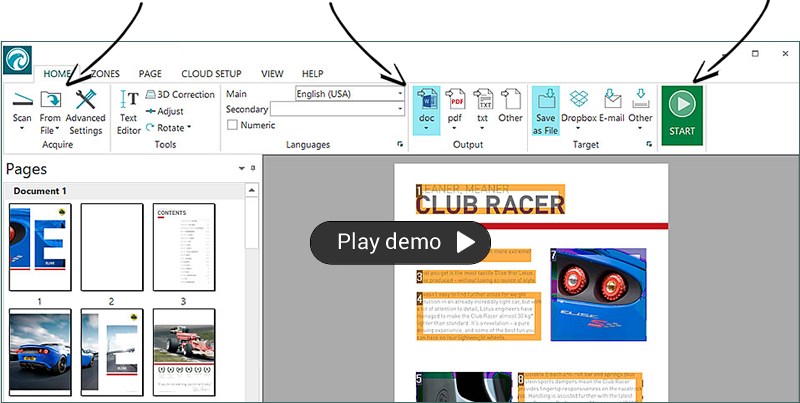Open Main language dropdown

pos(400,94)
